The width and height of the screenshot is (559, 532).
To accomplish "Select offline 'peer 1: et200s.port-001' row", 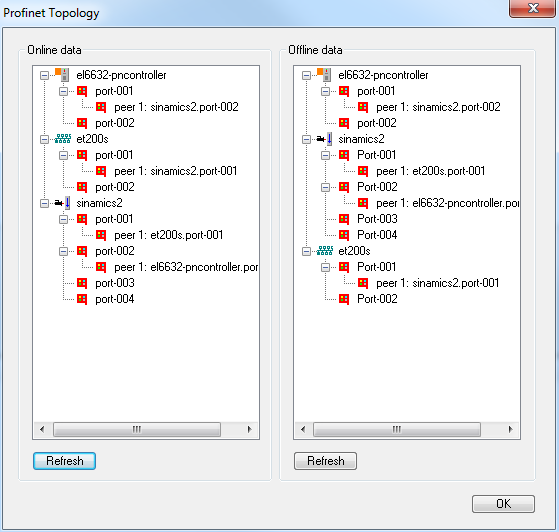I will click(431, 171).
